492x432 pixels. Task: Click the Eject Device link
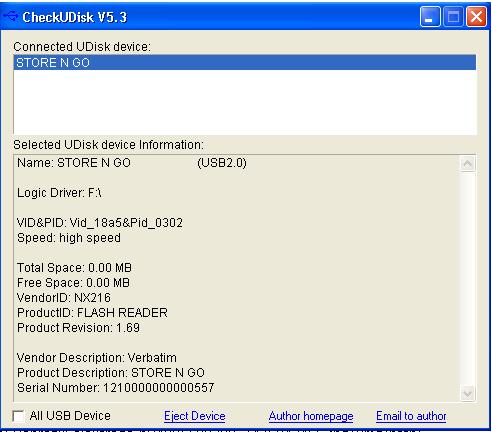click(x=195, y=416)
